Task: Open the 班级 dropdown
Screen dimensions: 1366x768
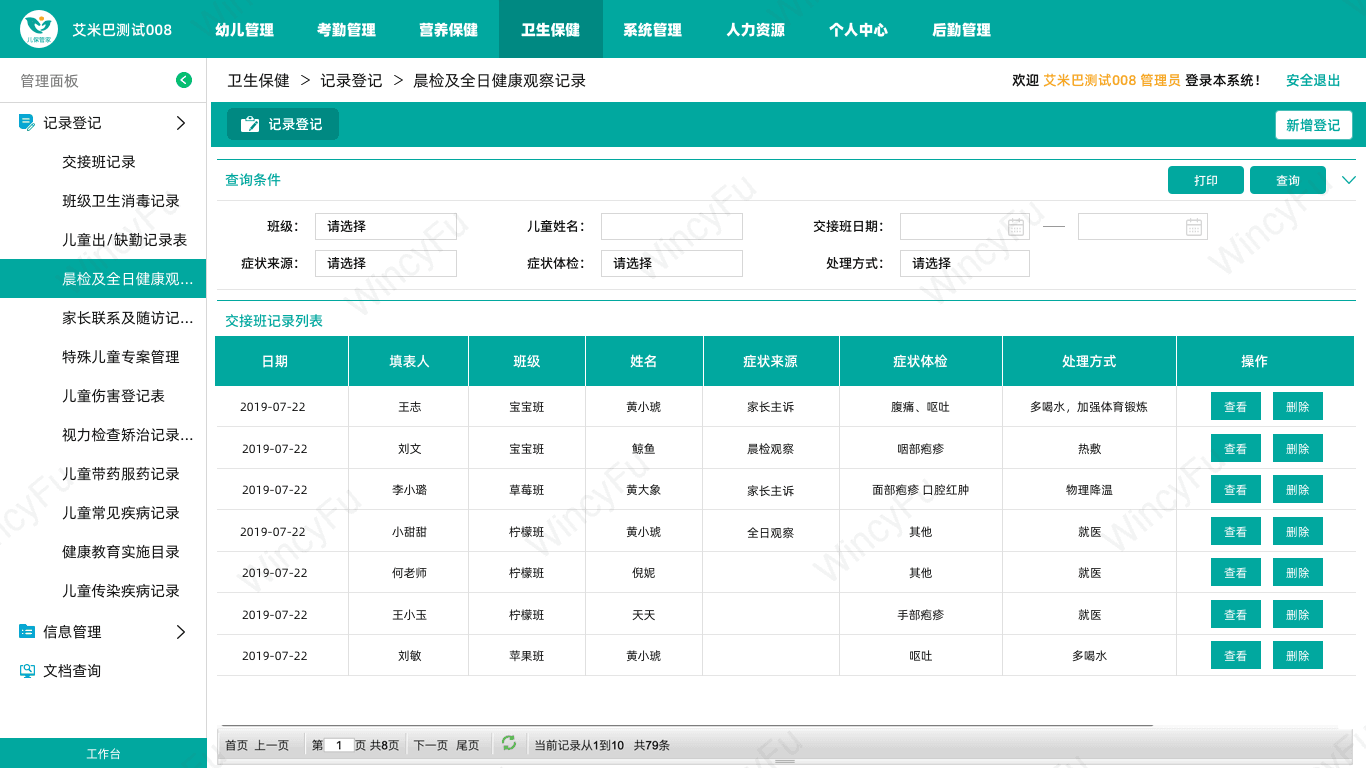Action: point(386,226)
